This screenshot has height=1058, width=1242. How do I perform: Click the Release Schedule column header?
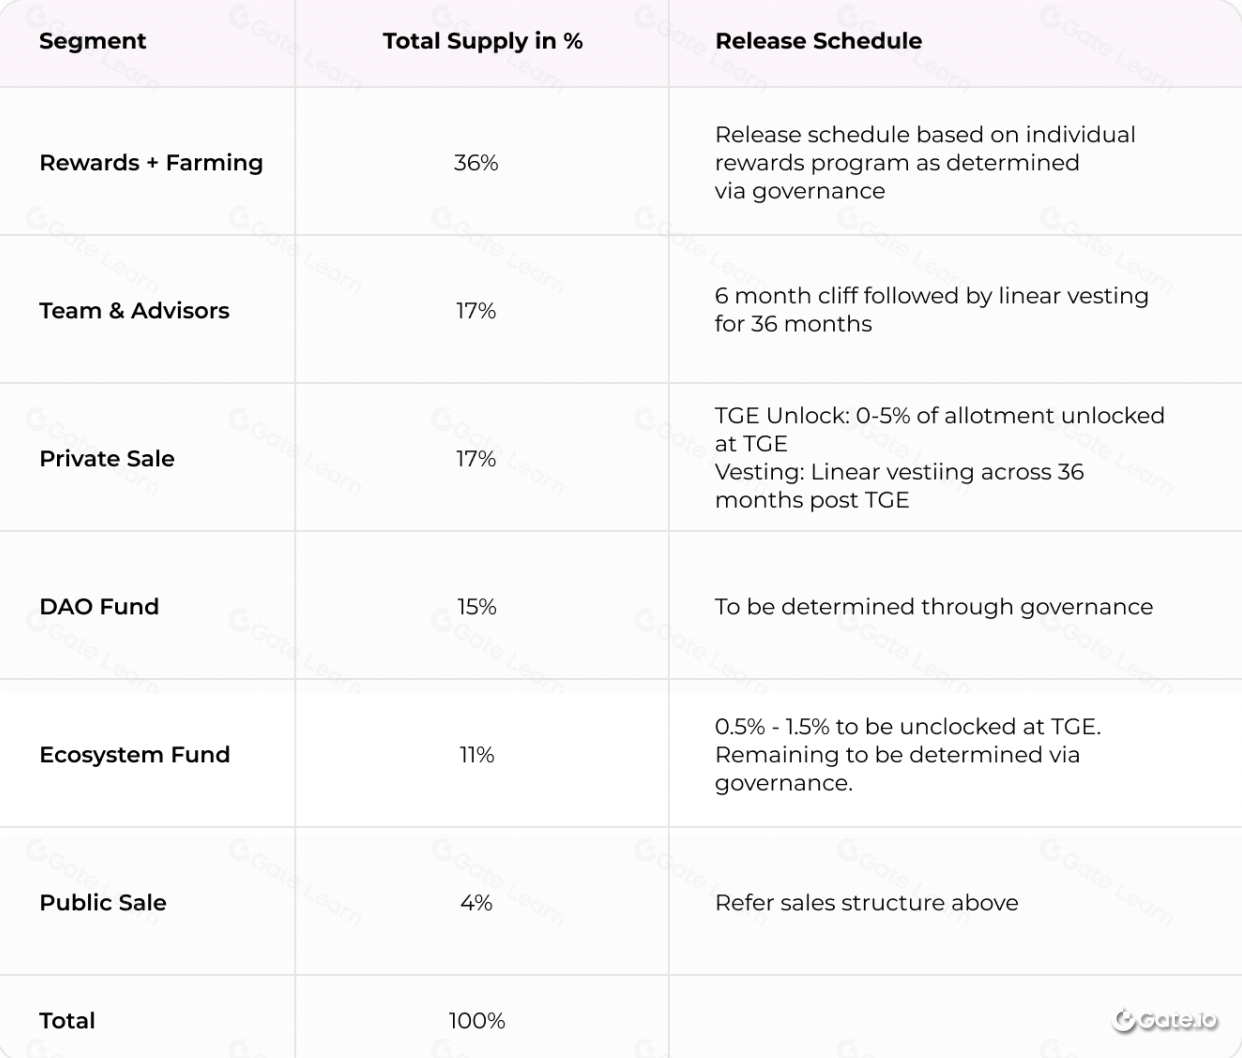tap(818, 41)
